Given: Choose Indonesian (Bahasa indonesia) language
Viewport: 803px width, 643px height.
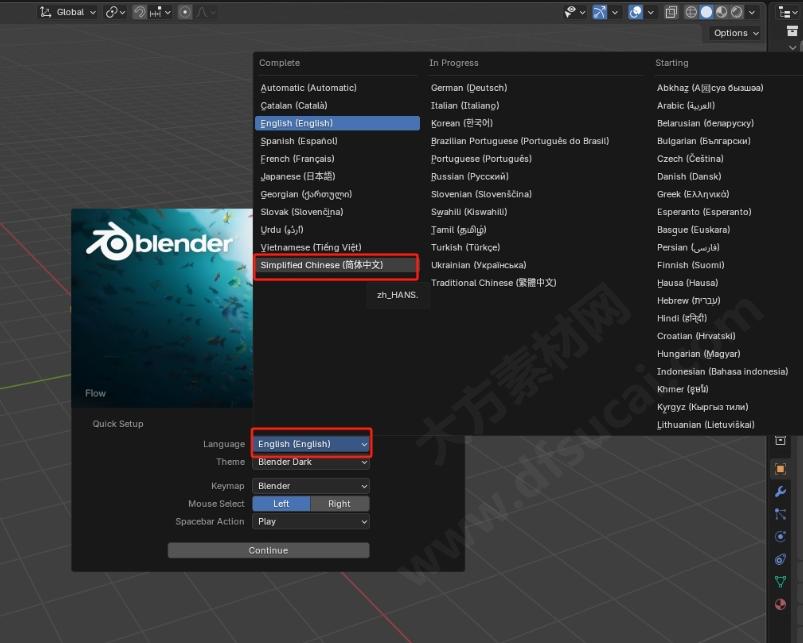Looking at the screenshot, I should [x=727, y=372].
